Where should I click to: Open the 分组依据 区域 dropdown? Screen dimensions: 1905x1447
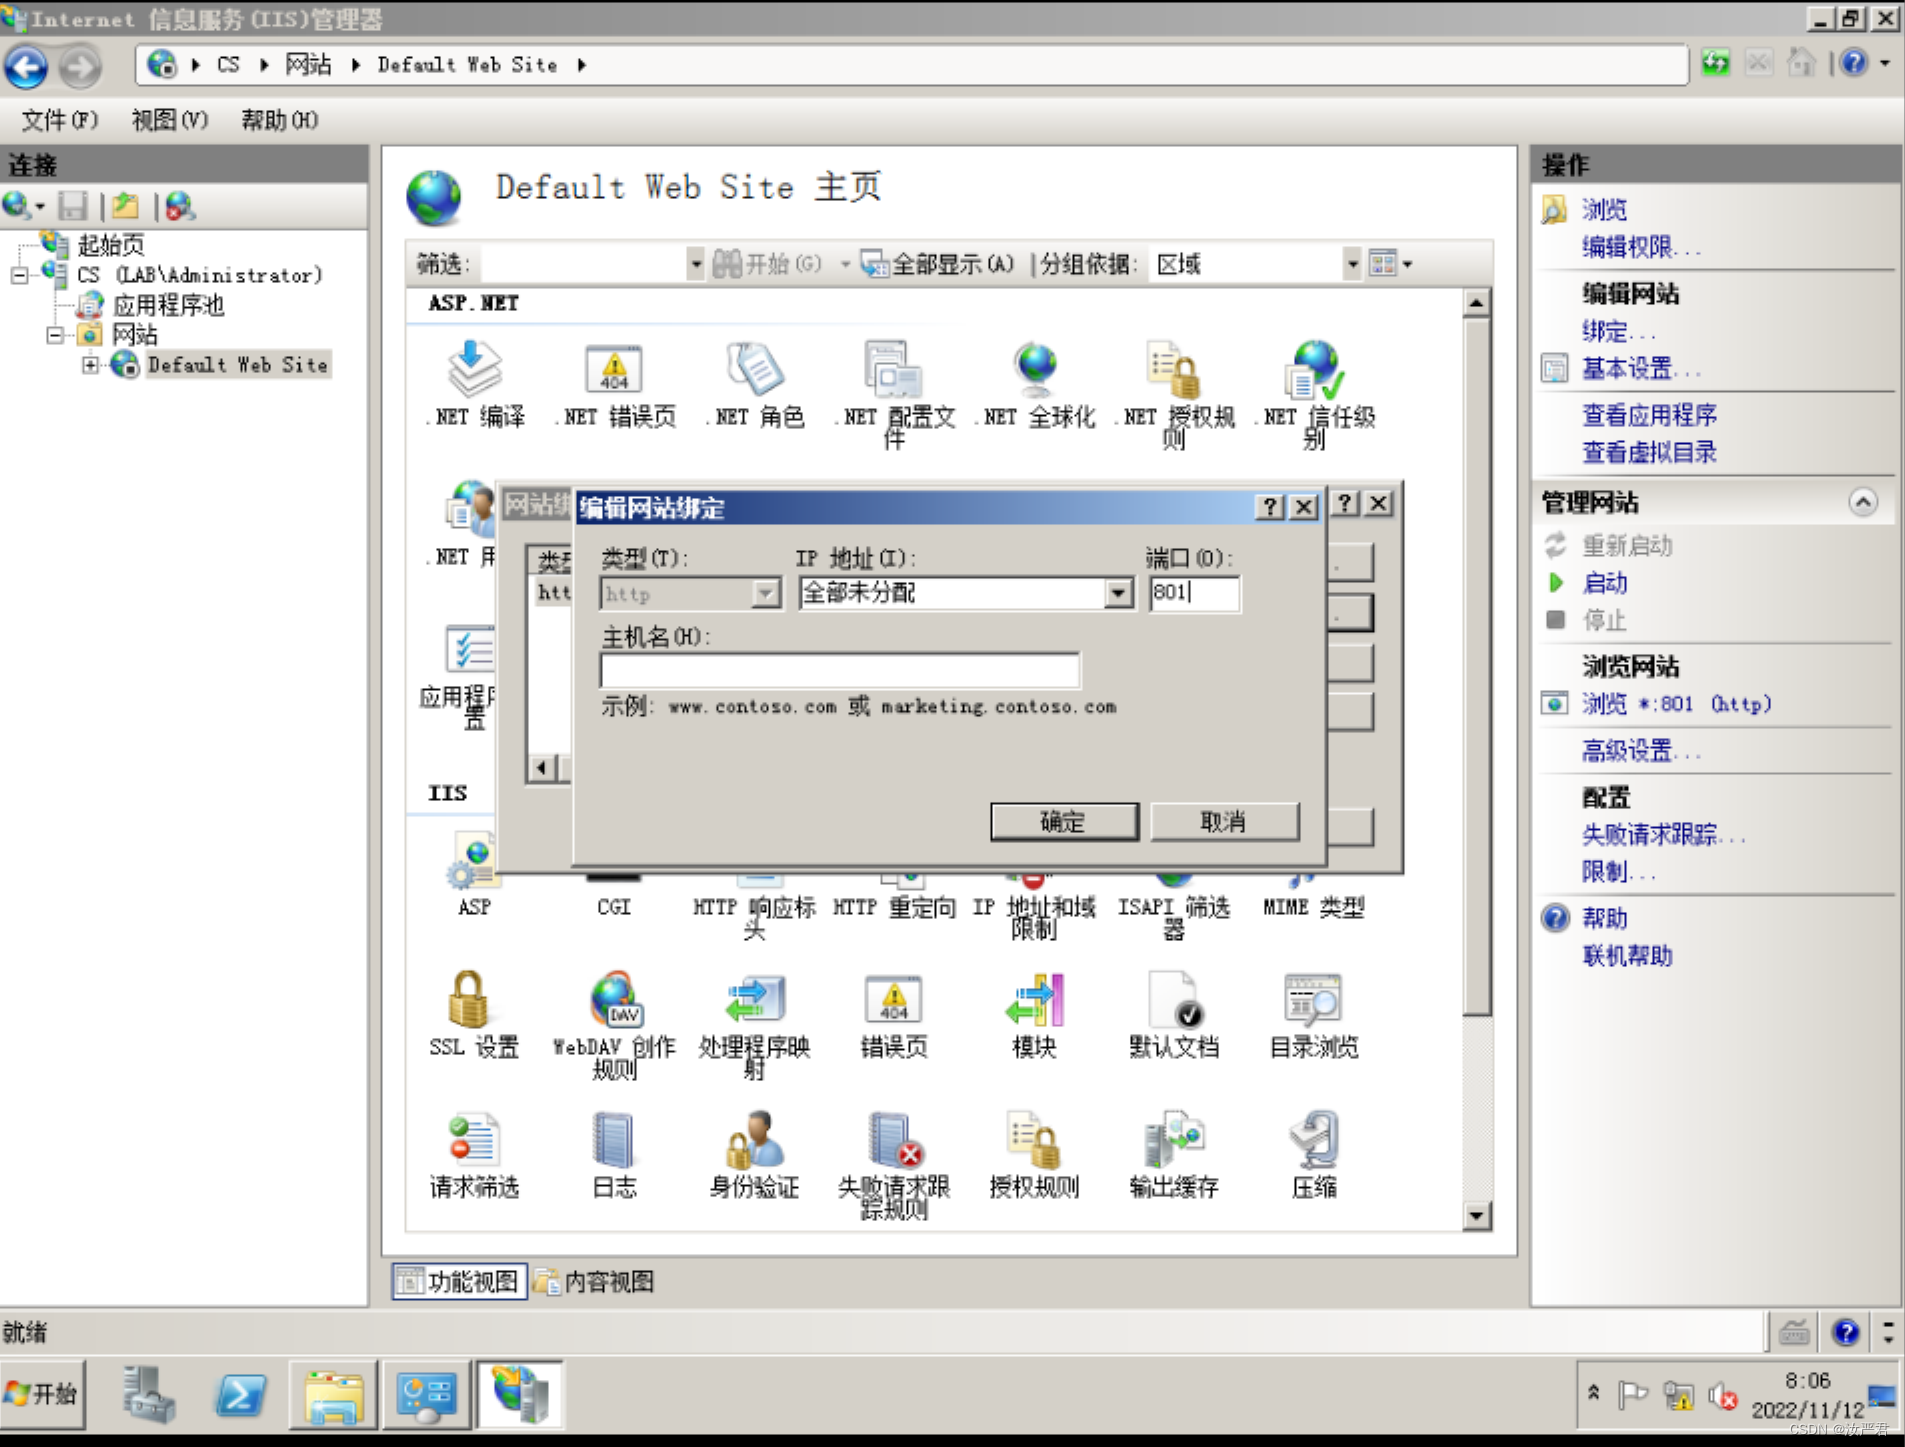click(1352, 264)
